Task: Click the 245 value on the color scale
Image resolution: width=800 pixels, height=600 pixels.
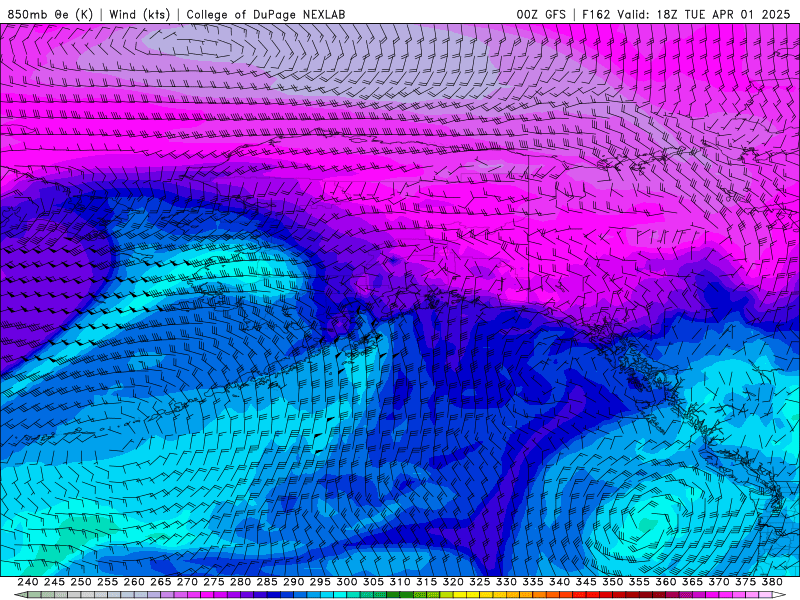Action: click(x=54, y=582)
